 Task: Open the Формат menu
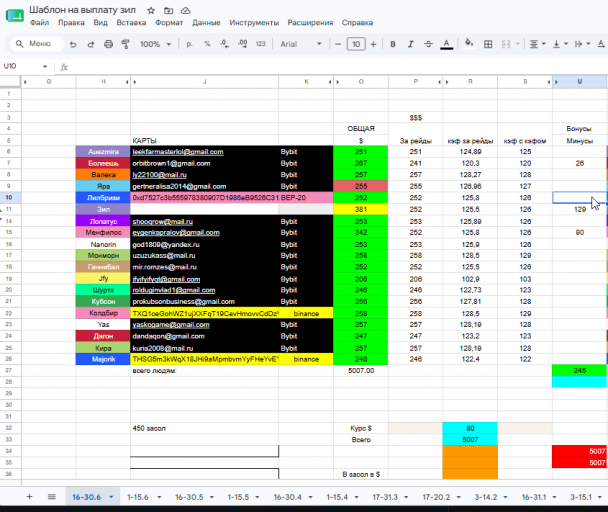pyautogui.click(x=169, y=22)
